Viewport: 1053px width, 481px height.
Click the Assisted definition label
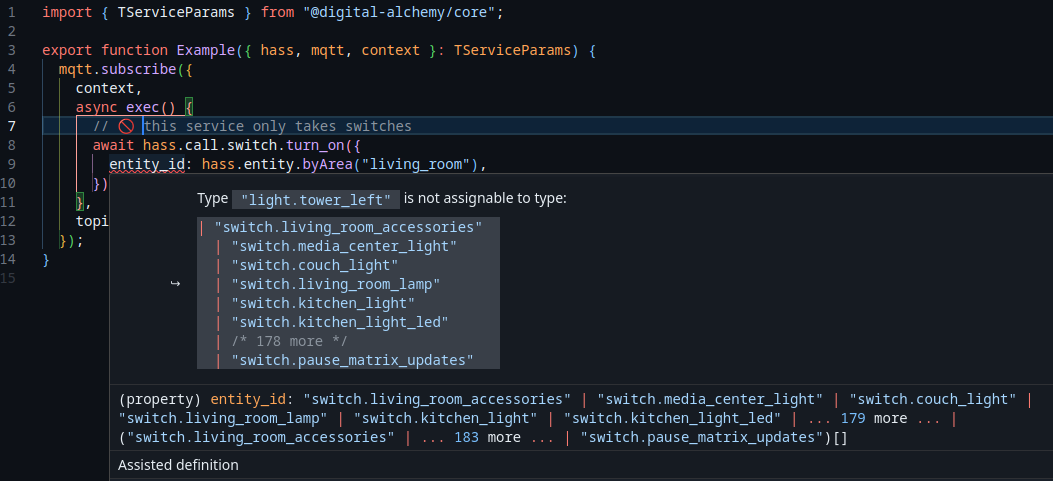pos(178,465)
